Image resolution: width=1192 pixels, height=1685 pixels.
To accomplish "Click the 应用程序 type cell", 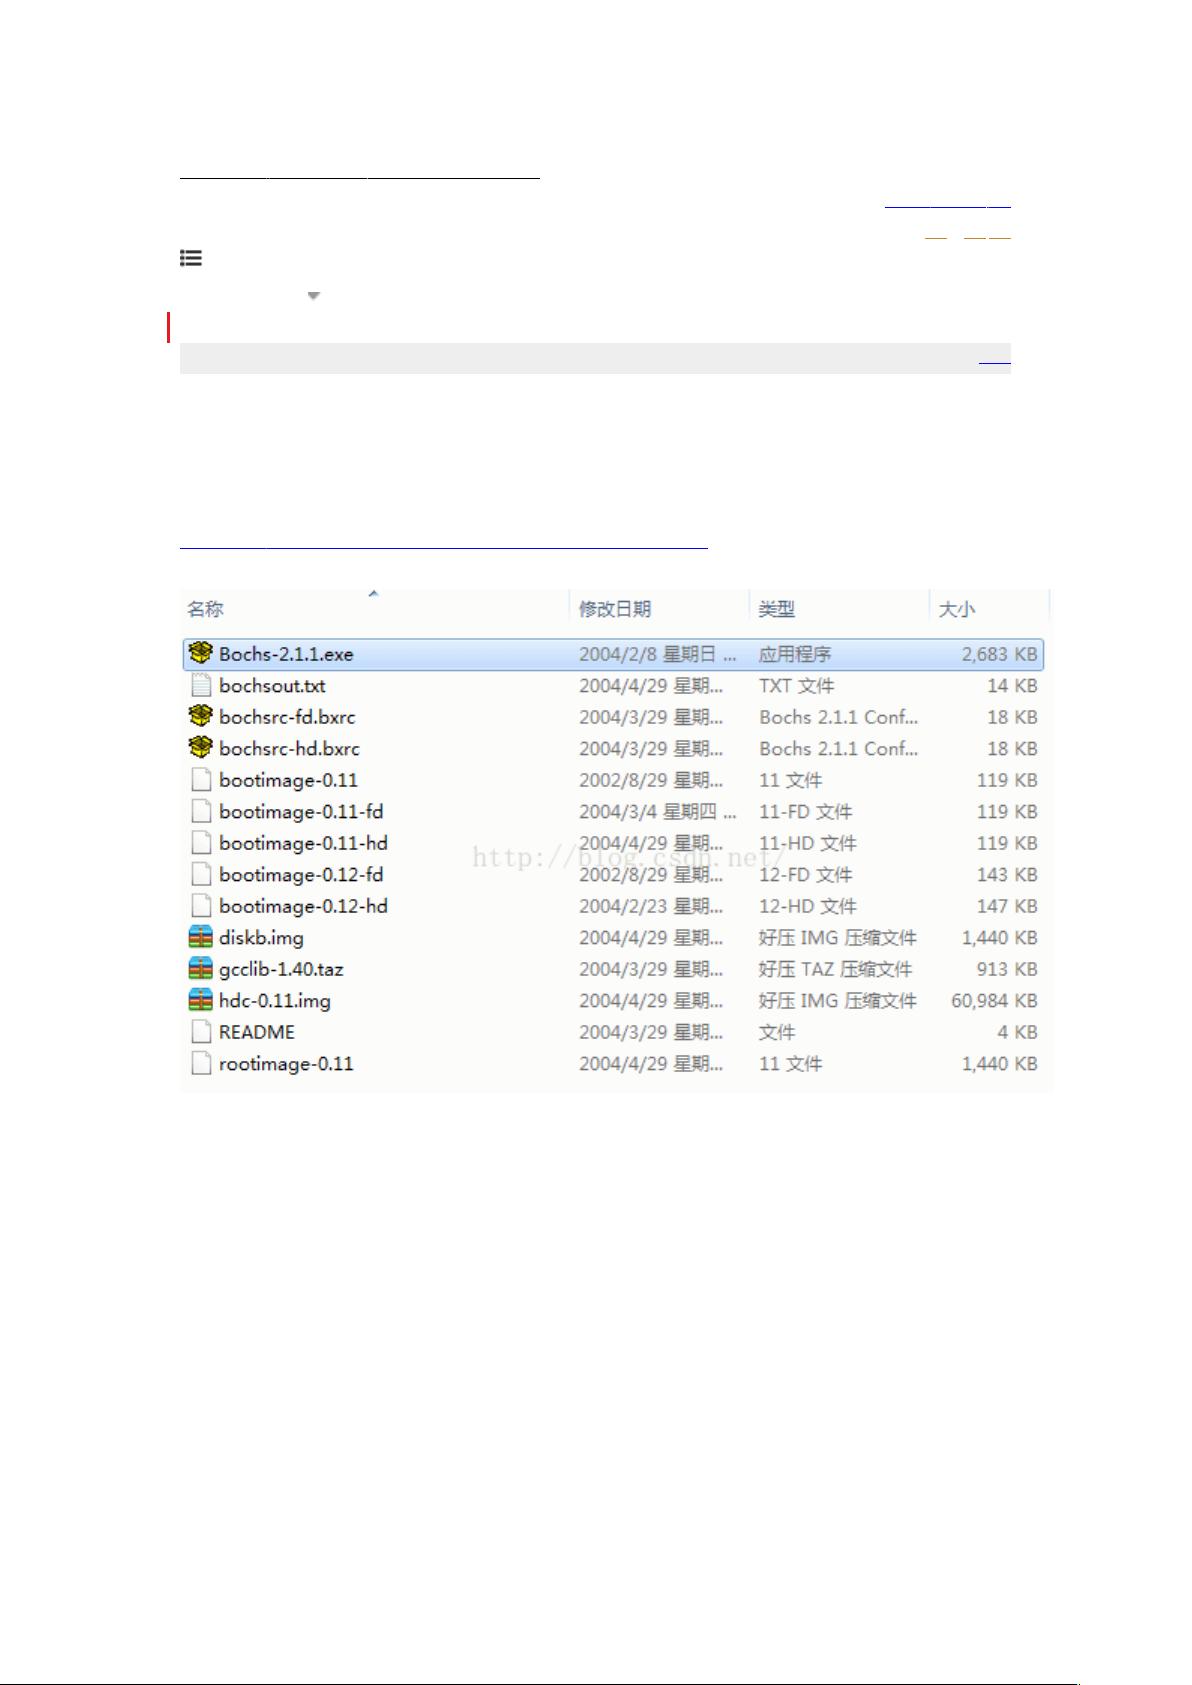I will 795,654.
